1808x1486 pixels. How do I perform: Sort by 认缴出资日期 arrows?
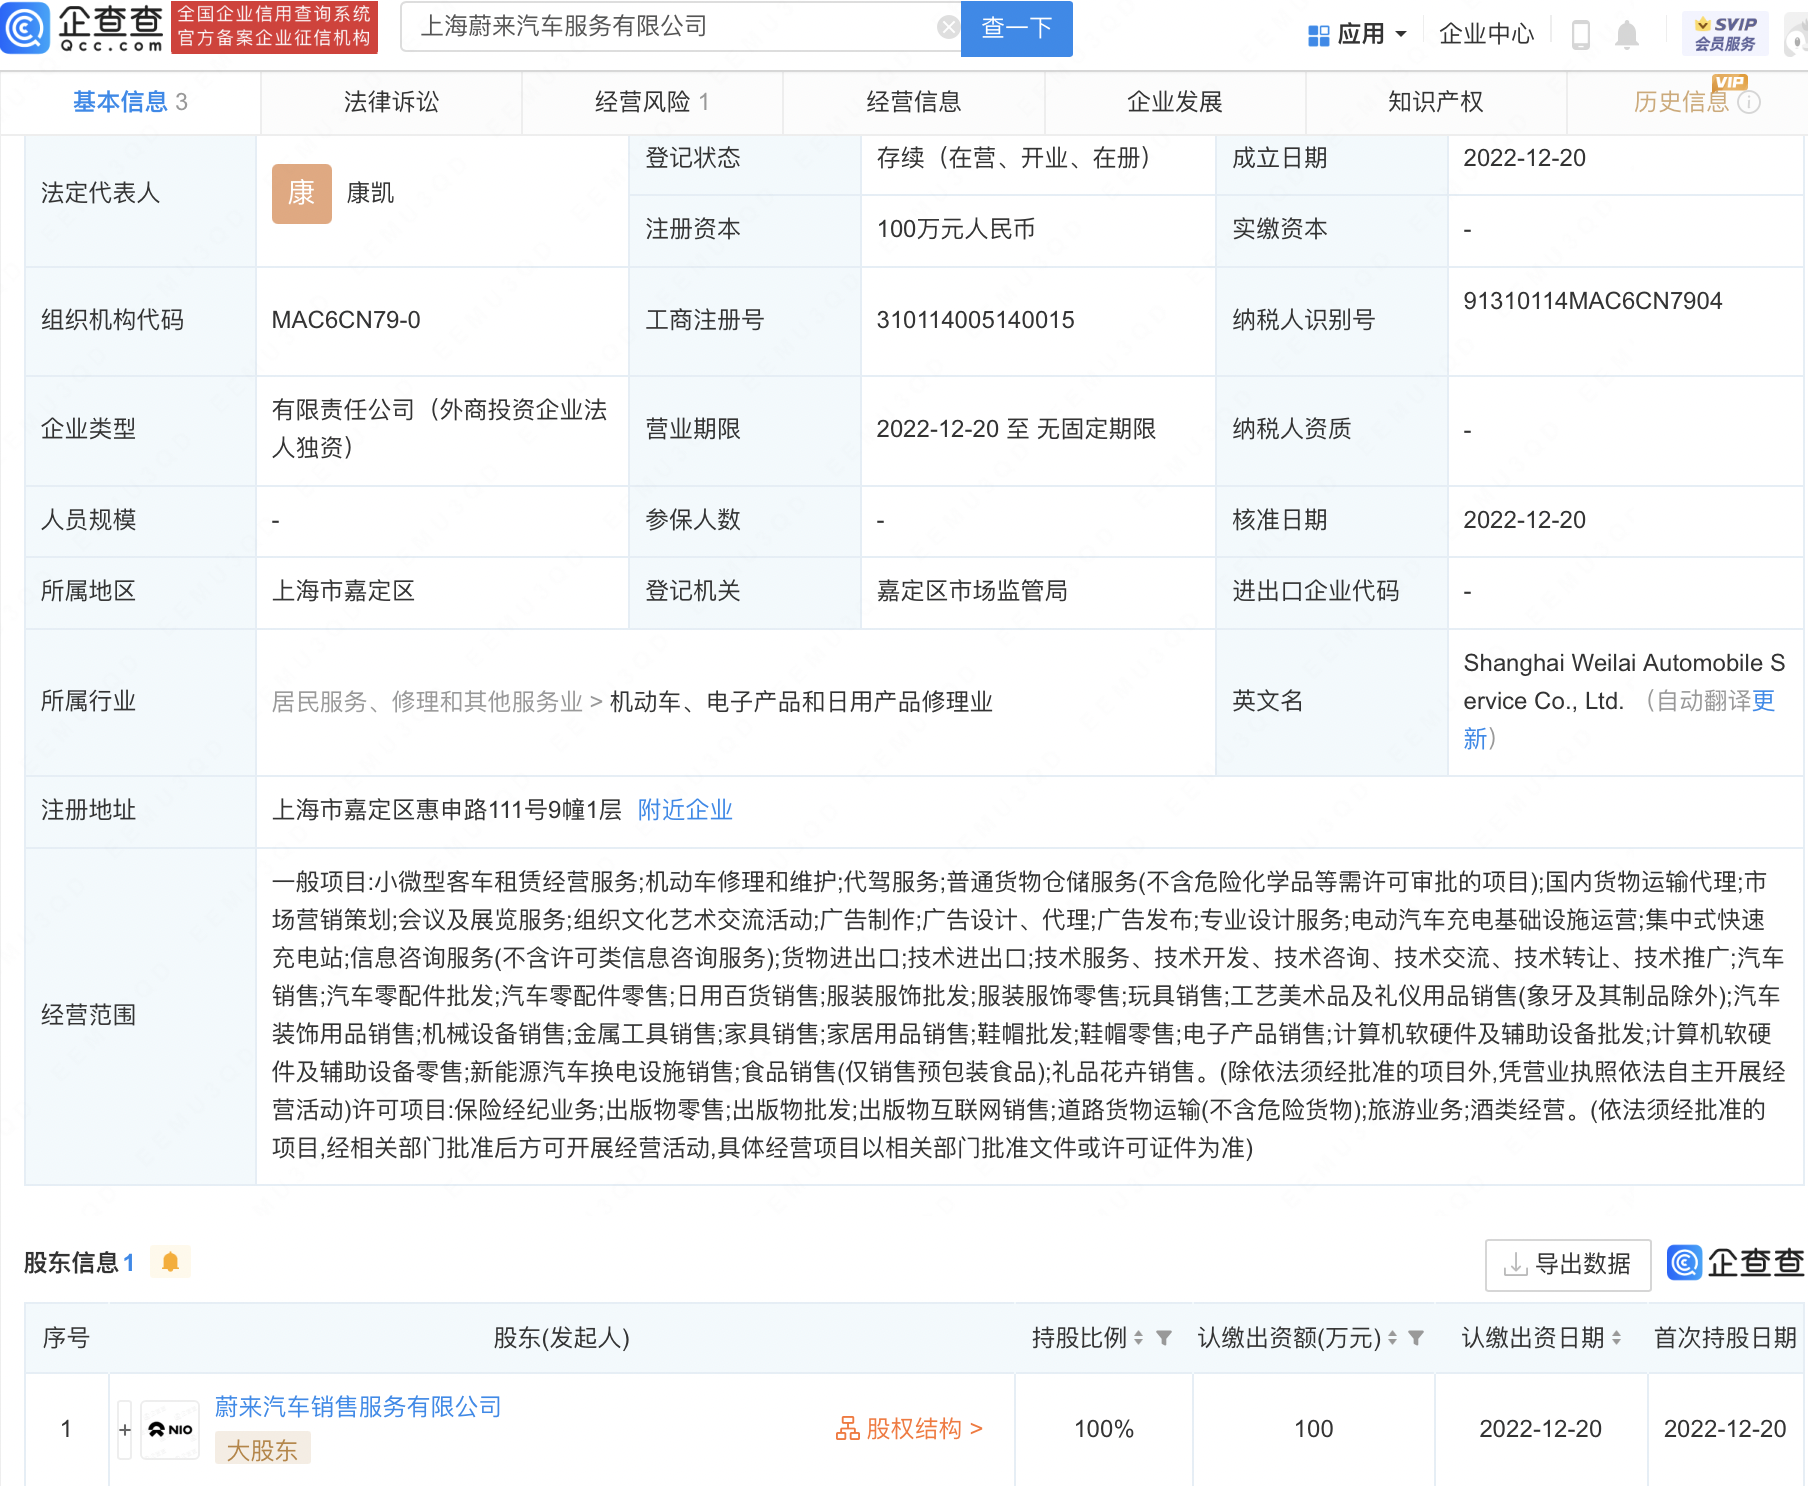coord(1616,1338)
